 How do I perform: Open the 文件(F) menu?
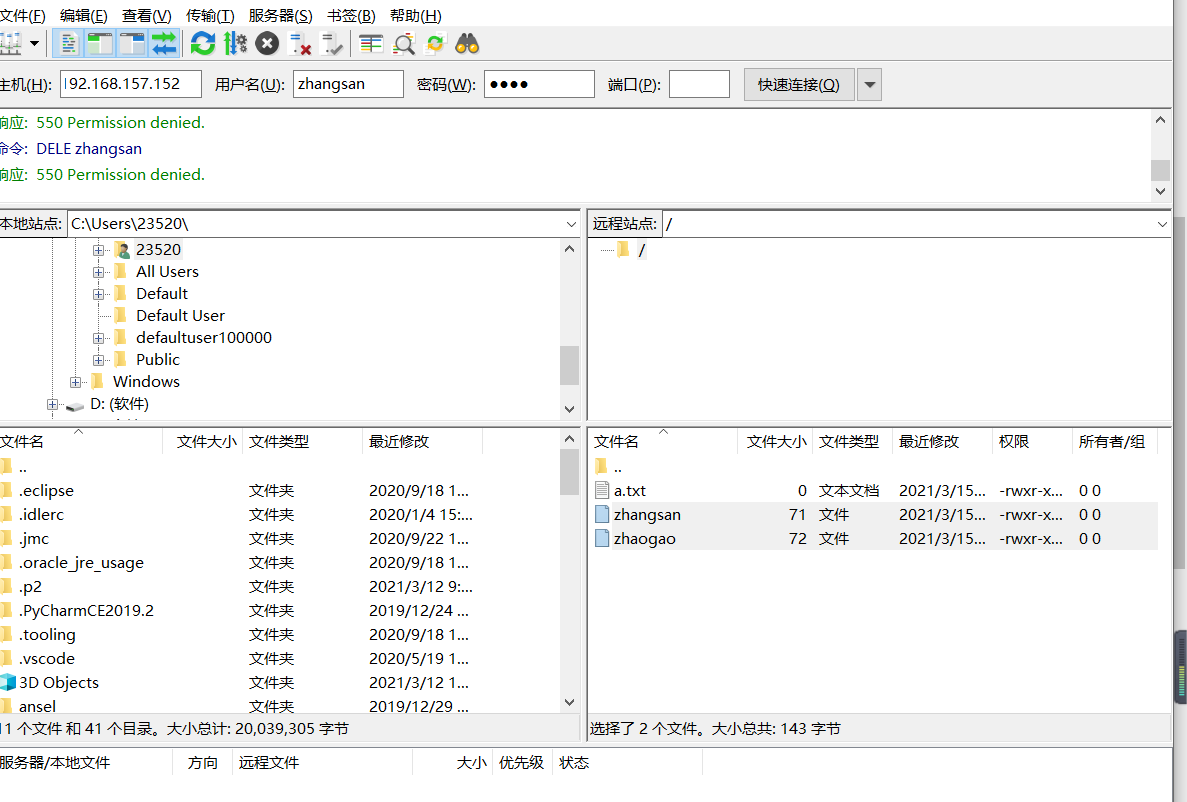tap(23, 16)
